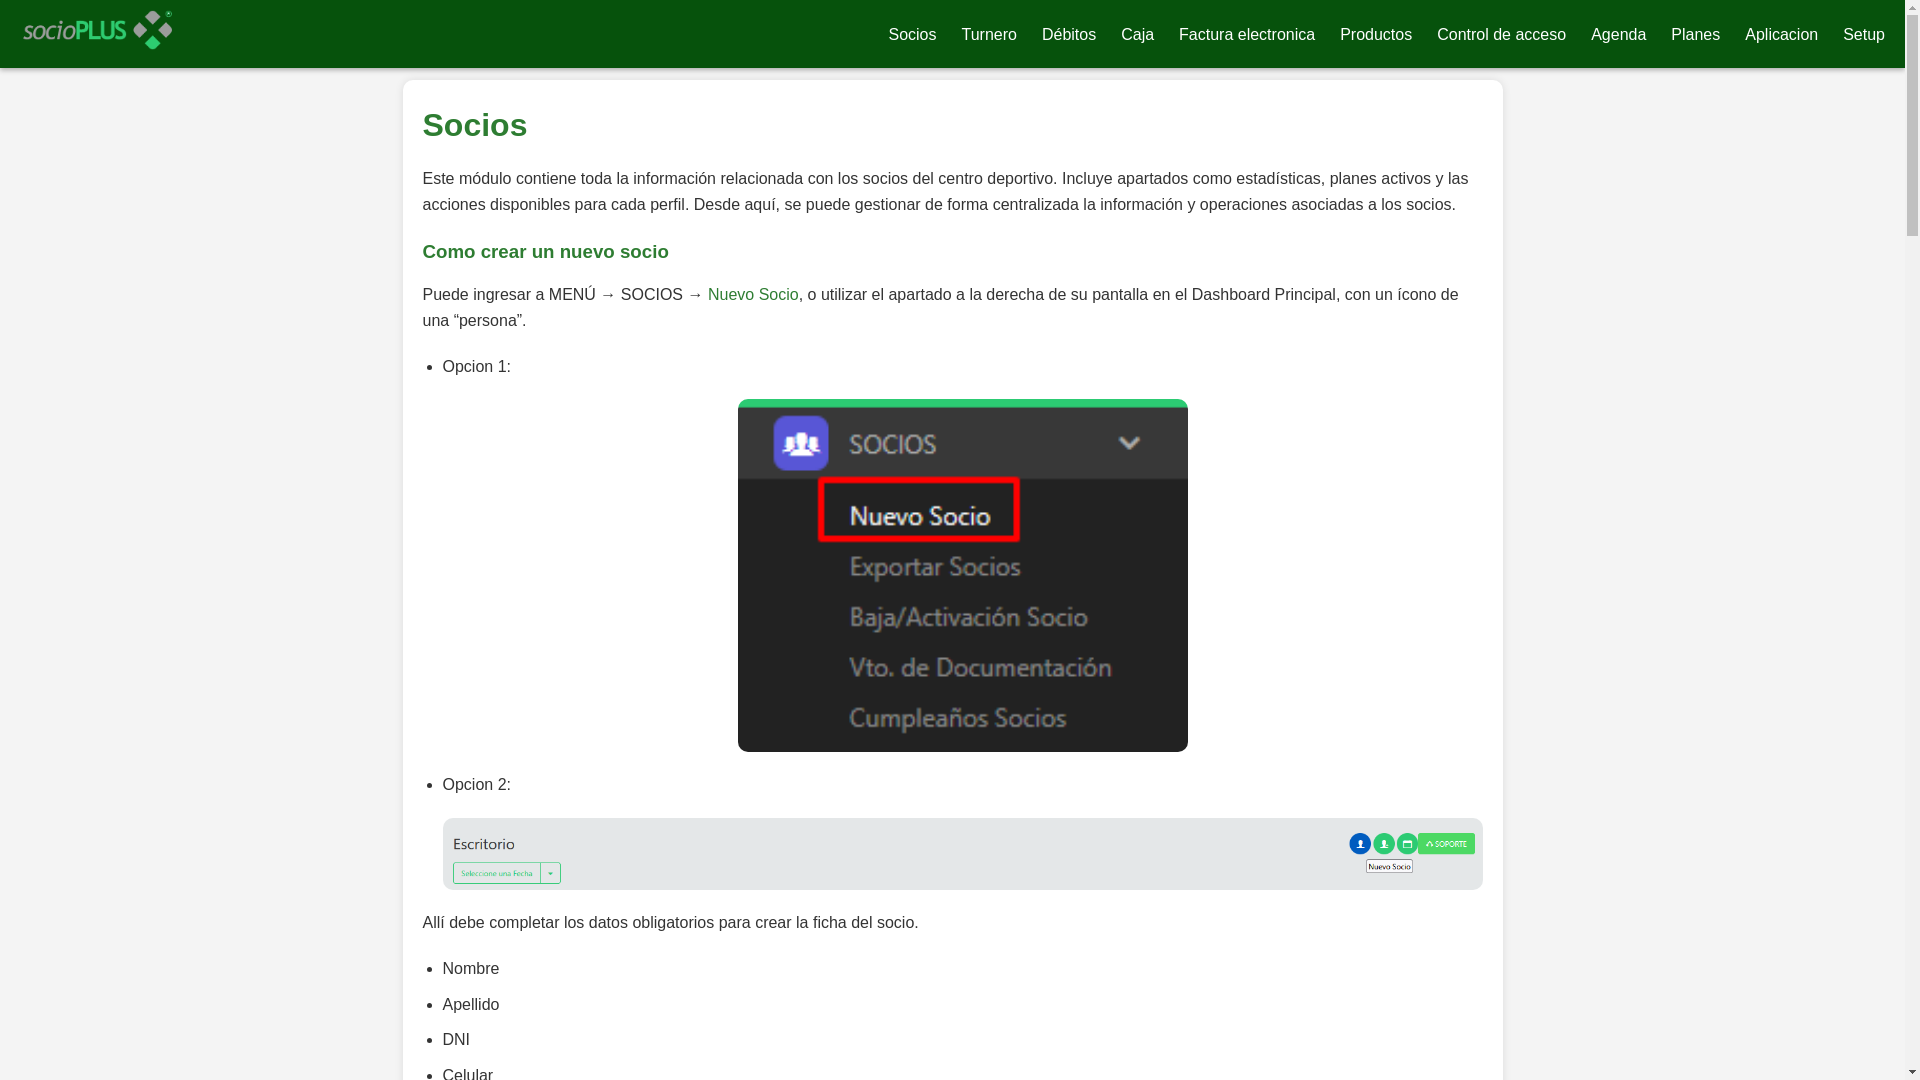Screen dimensions: 1920x1080
Task: Navigate to Aplicacion page
Action: coord(1781,35)
